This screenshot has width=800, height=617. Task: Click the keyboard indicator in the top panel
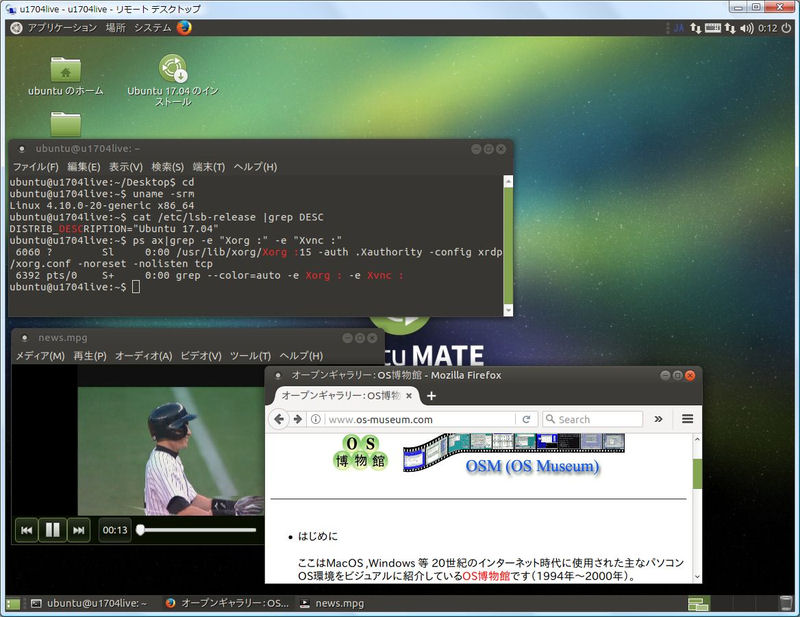click(x=712, y=28)
